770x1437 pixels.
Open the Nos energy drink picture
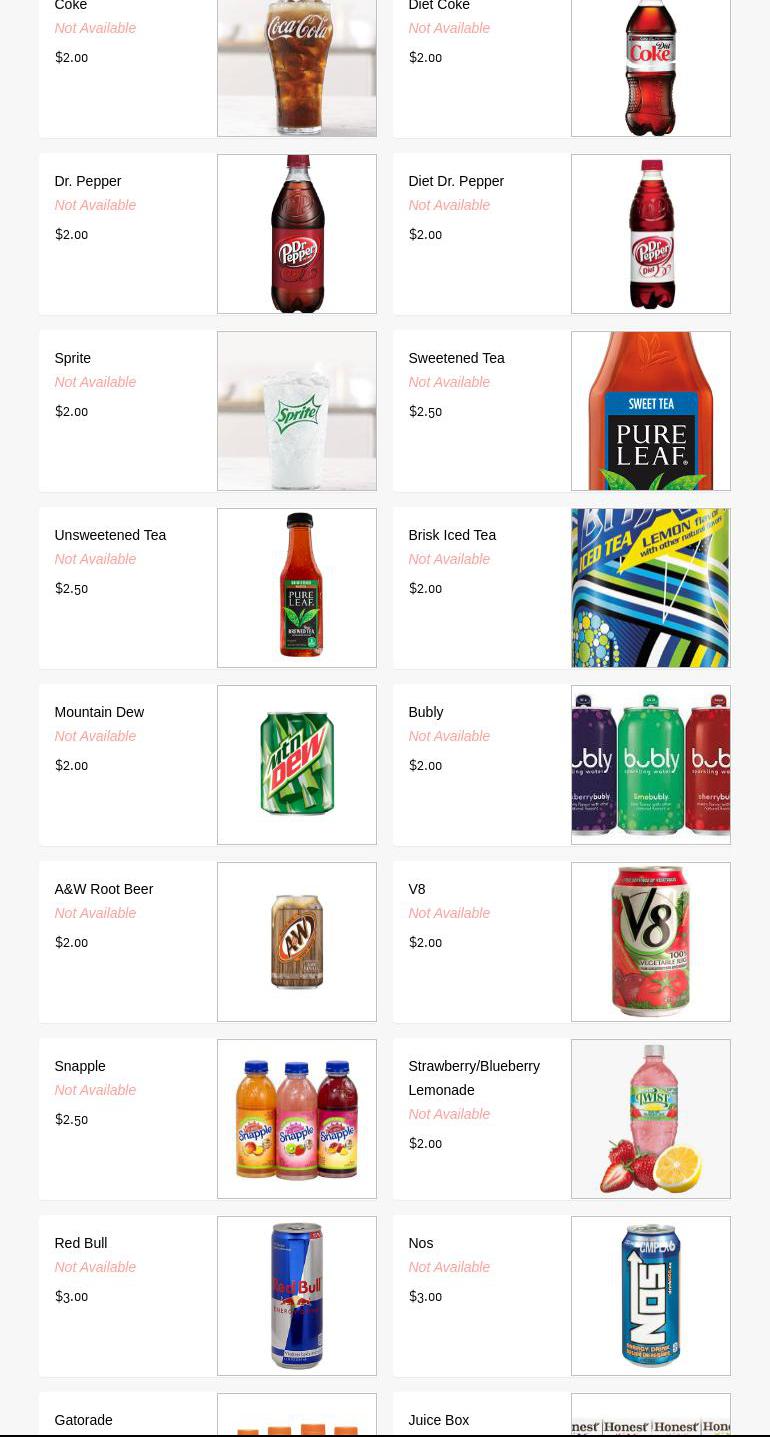(651, 1296)
